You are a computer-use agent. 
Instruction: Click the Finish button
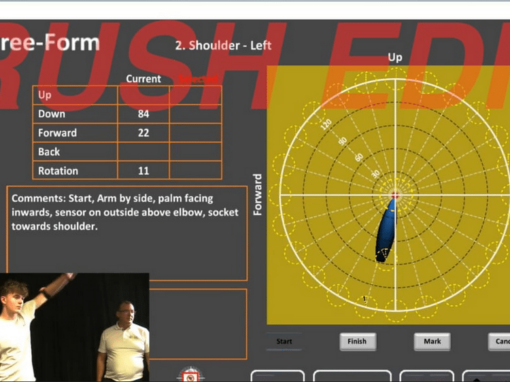pos(358,341)
